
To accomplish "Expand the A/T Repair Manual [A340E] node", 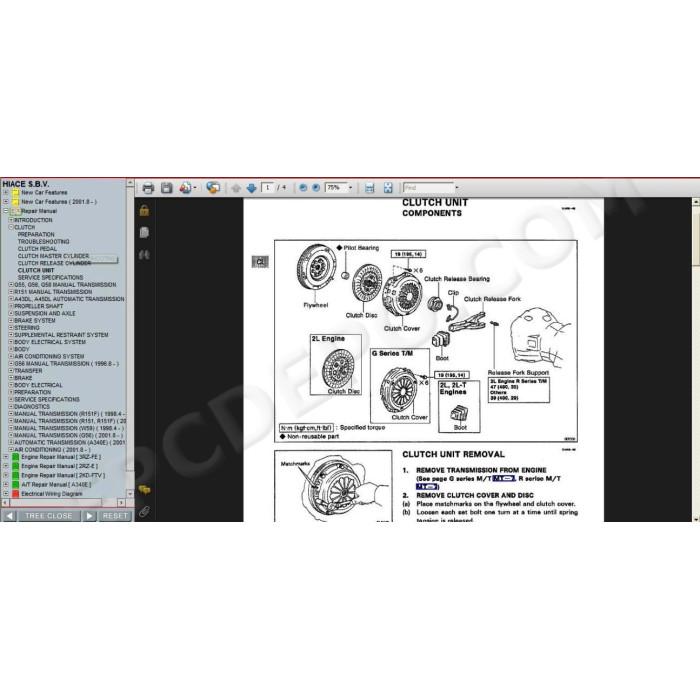I will 6,484.
